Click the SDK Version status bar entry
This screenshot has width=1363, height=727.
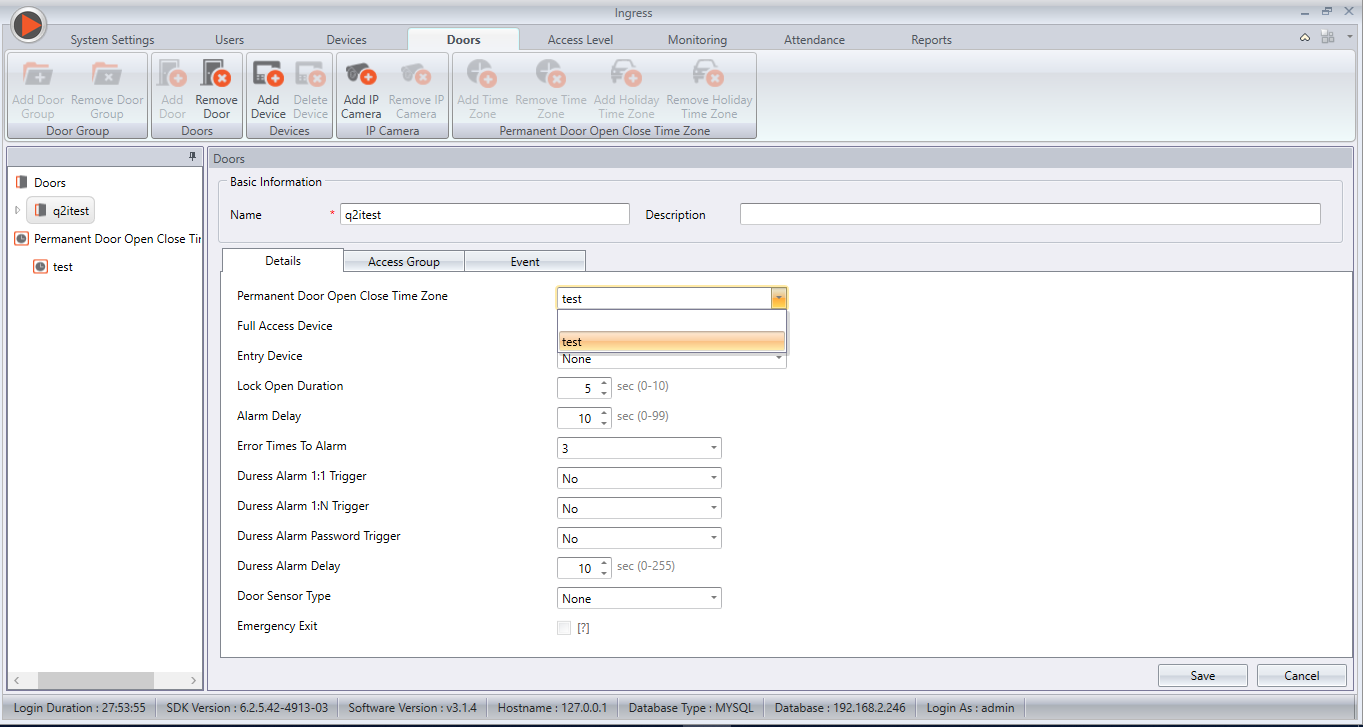pyautogui.click(x=247, y=708)
